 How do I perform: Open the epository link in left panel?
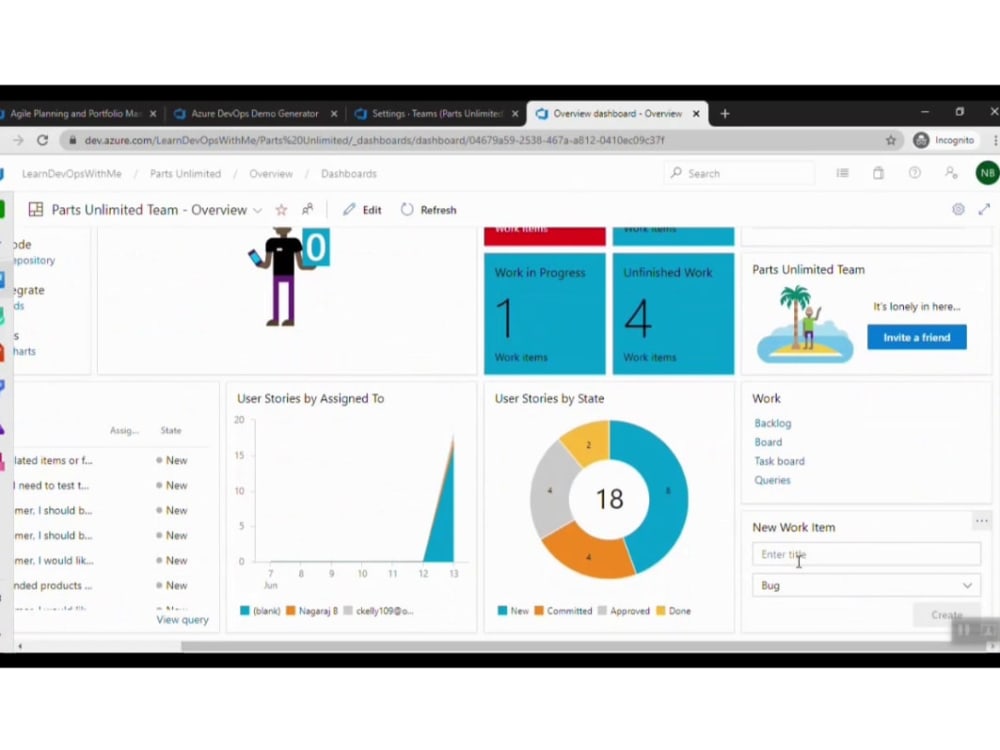[x=34, y=260]
